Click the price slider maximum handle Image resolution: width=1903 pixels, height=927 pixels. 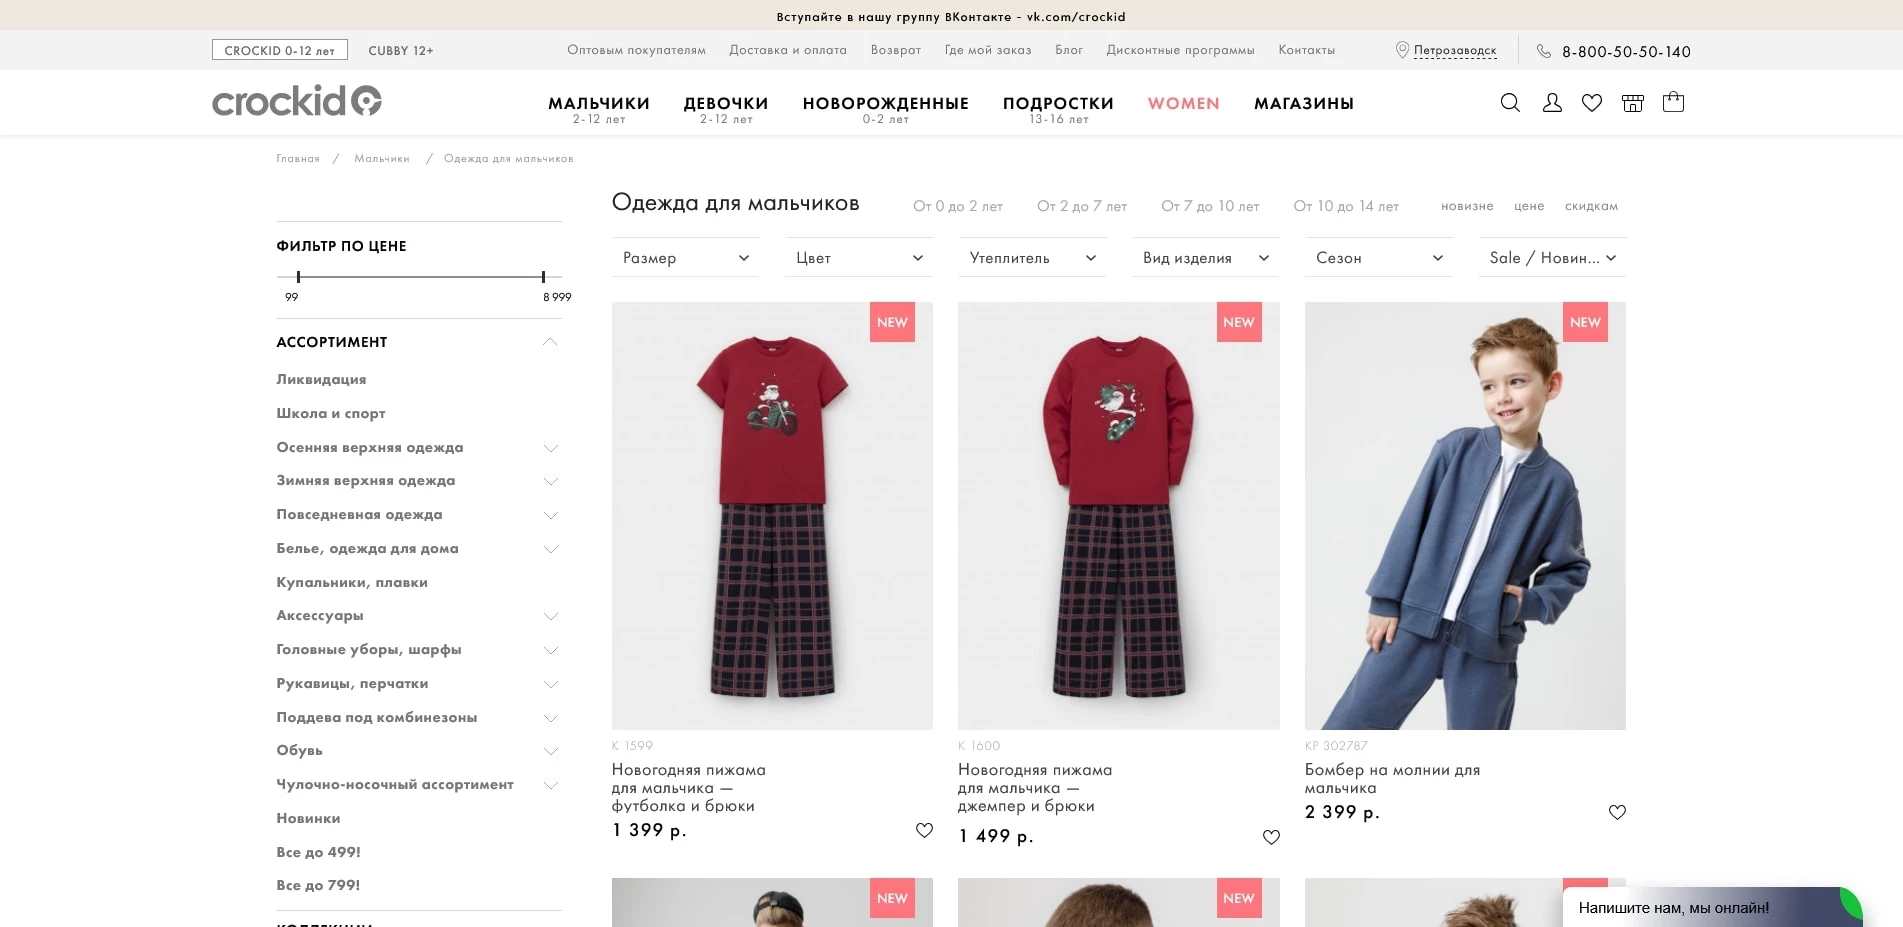pyautogui.click(x=543, y=277)
